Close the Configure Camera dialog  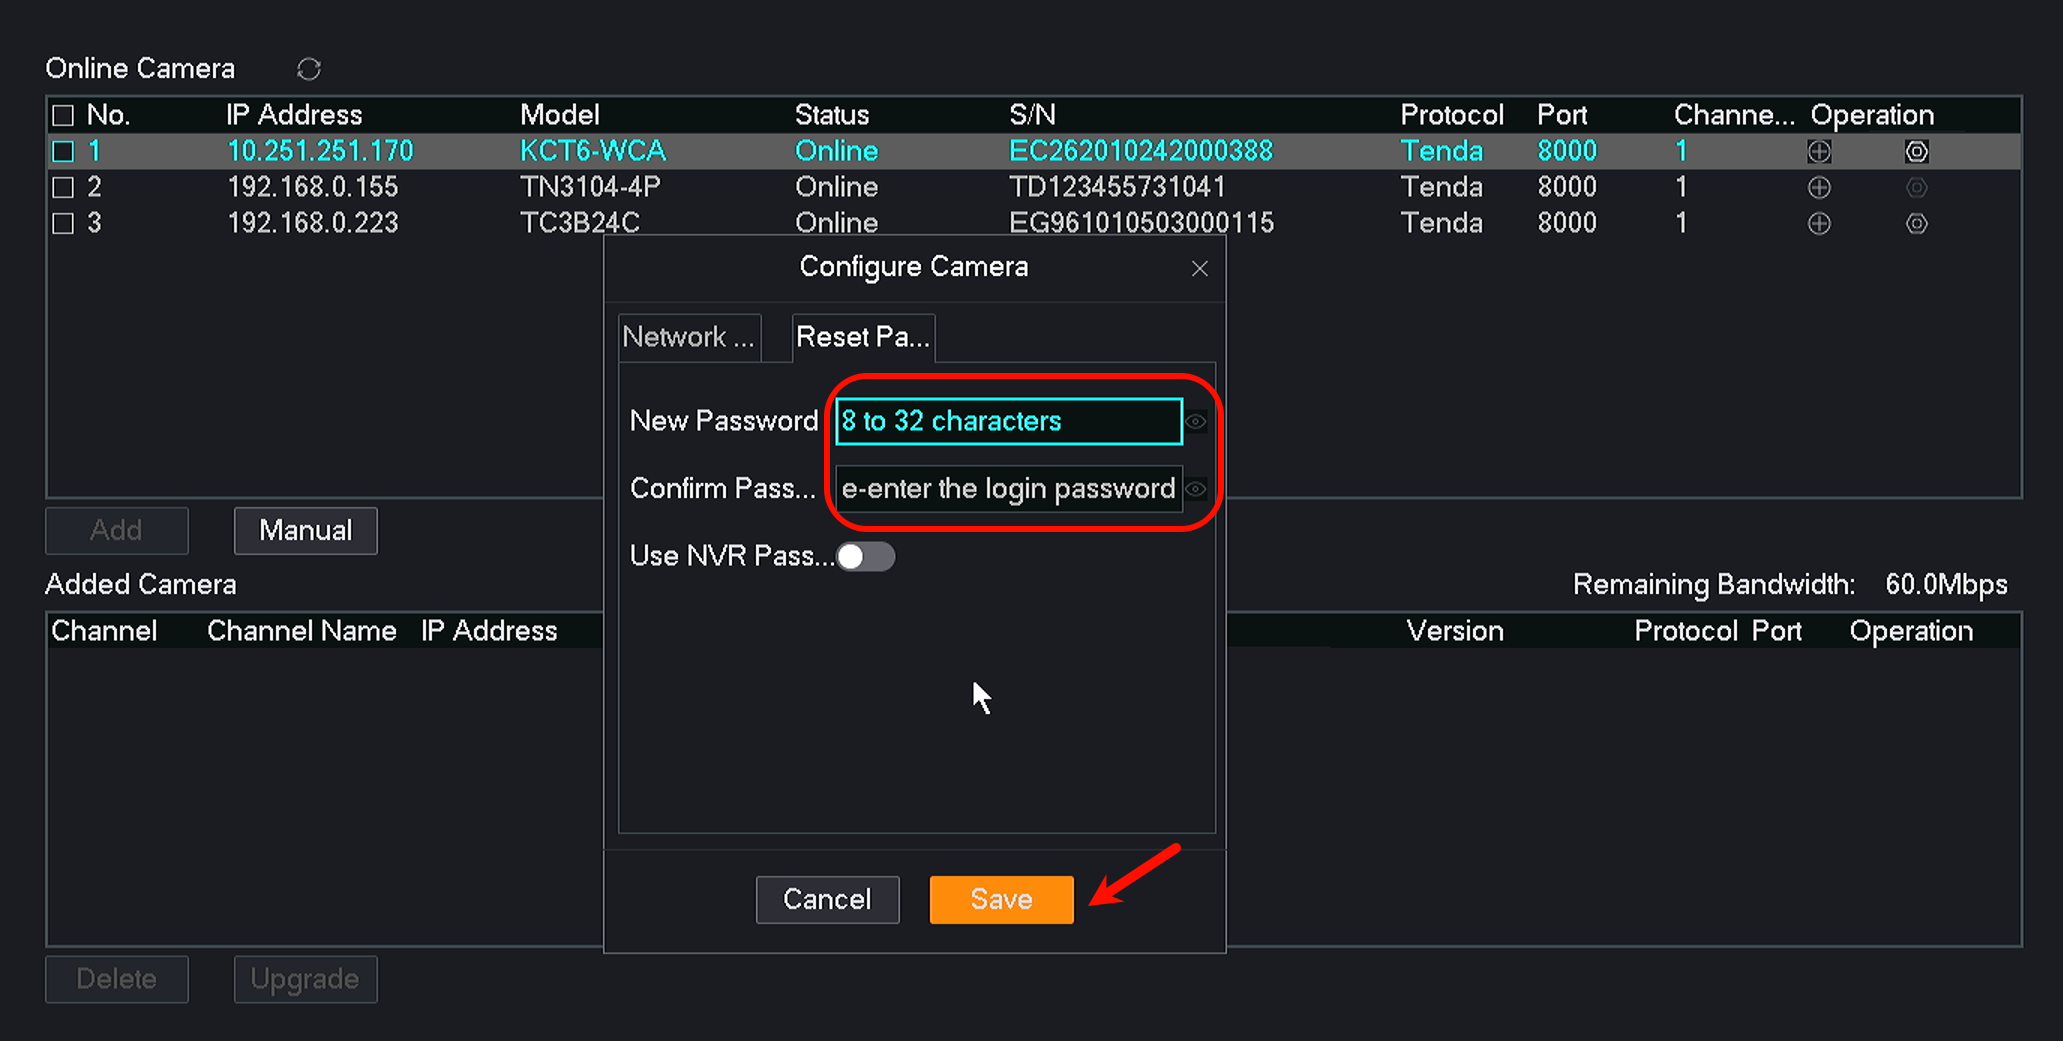click(1199, 268)
